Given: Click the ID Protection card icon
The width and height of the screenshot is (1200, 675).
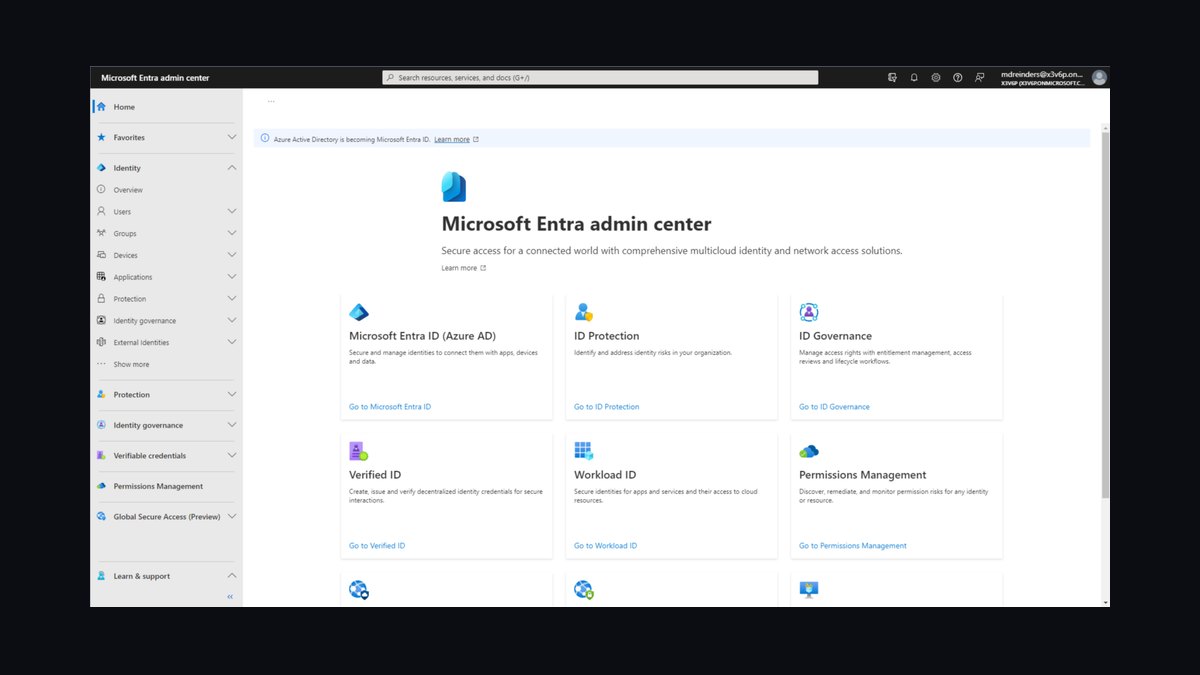Looking at the screenshot, I should point(584,312).
